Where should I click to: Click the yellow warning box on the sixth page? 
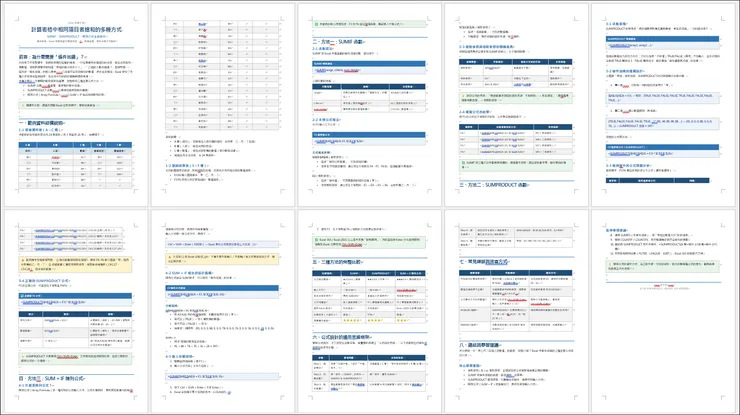(x=76, y=264)
